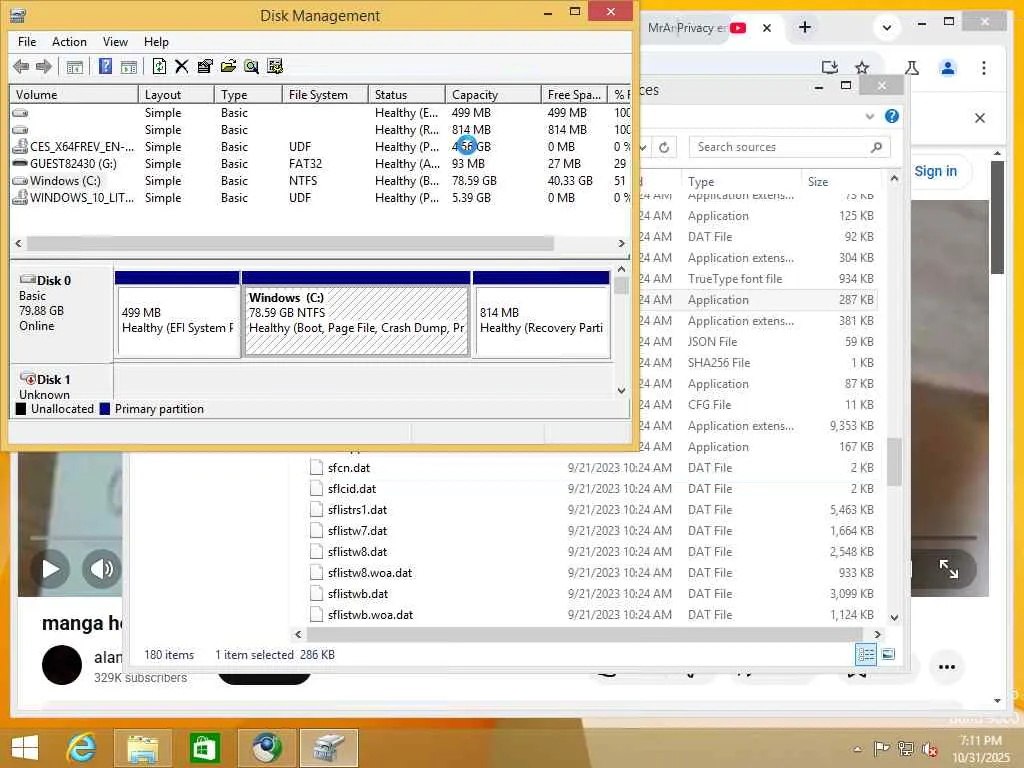1024x768 pixels.
Task: Sort by the Layout column header
Action: pos(176,95)
